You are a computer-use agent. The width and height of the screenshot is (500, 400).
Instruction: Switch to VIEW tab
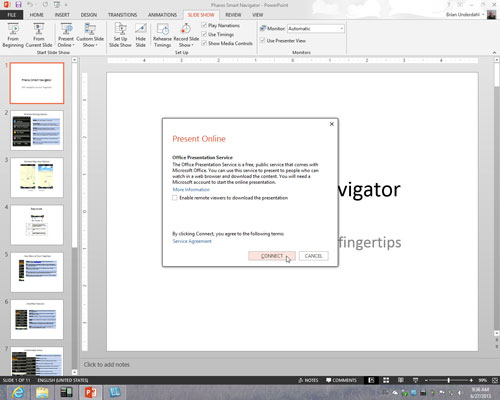pos(258,15)
